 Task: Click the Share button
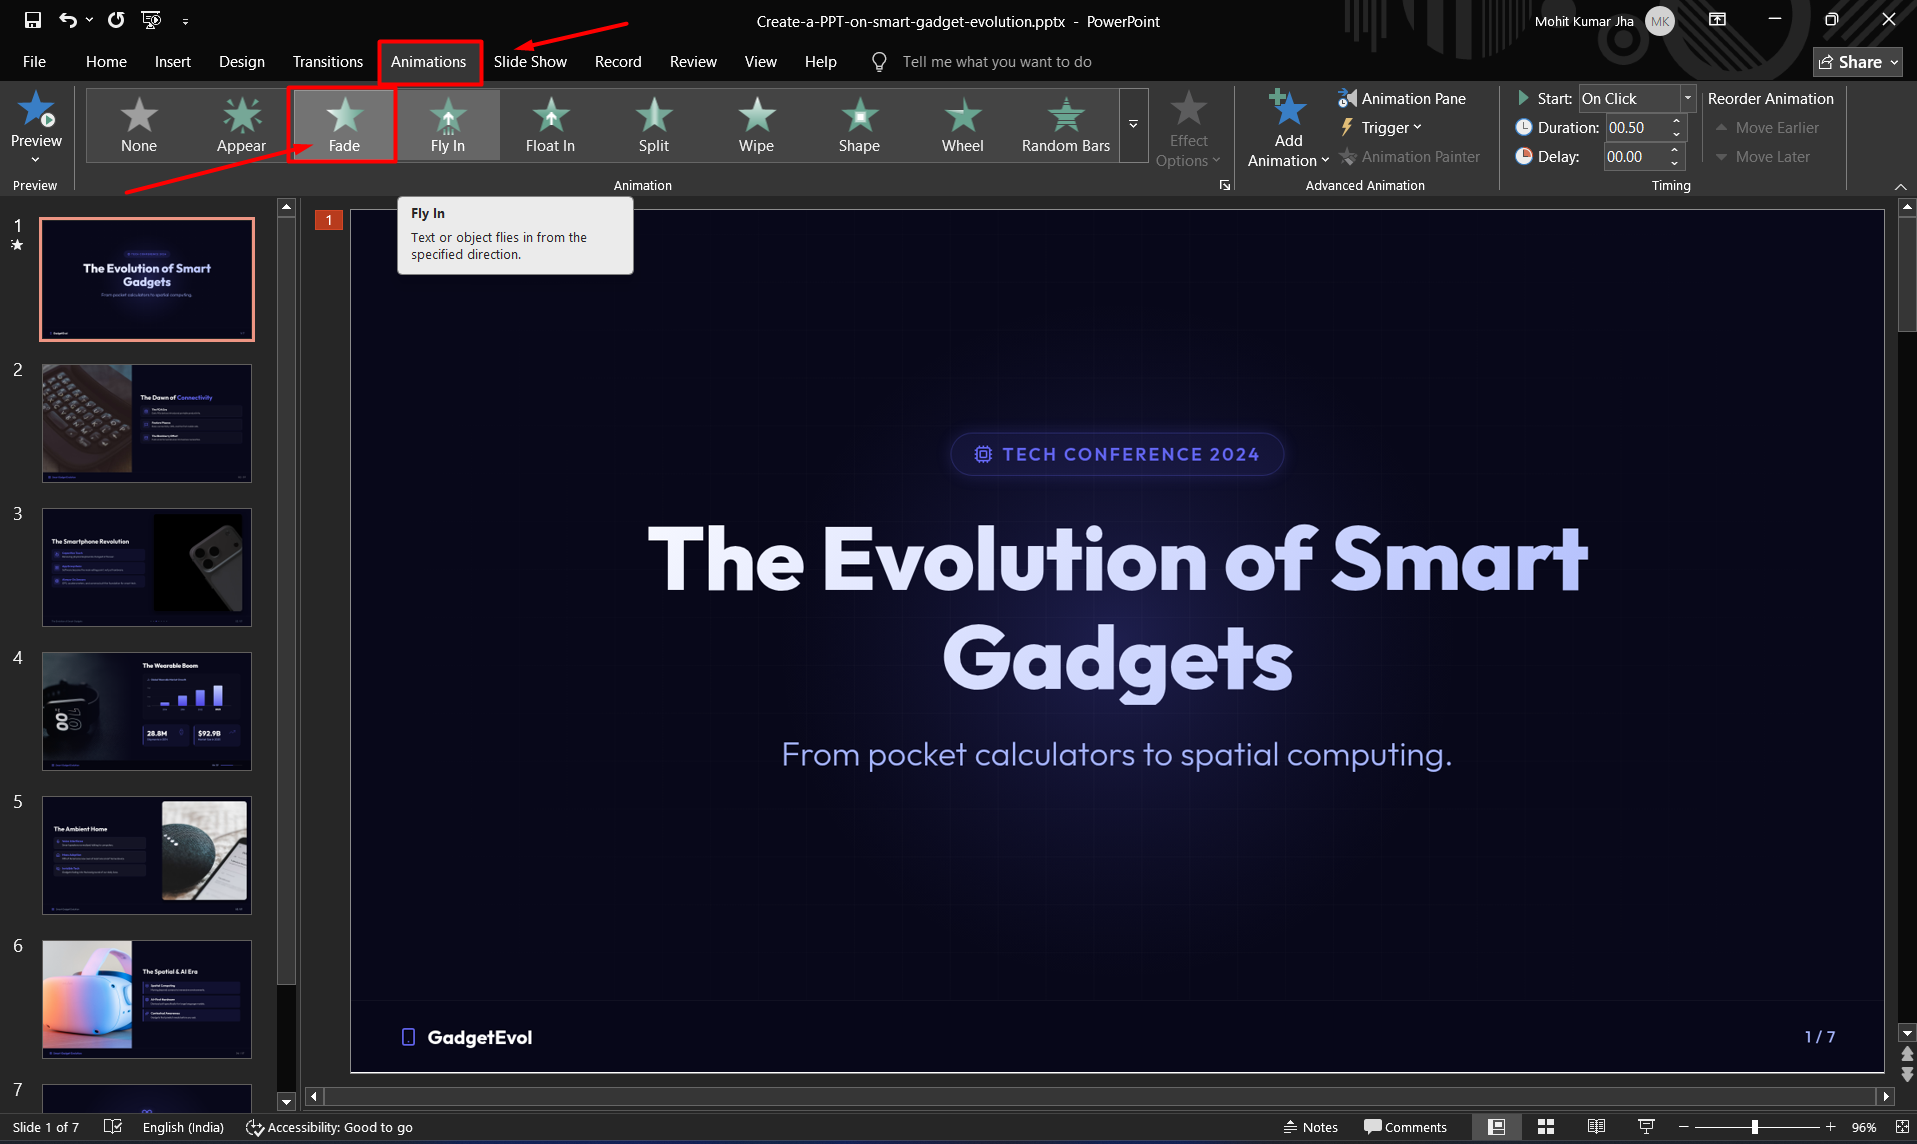[x=1857, y=62]
